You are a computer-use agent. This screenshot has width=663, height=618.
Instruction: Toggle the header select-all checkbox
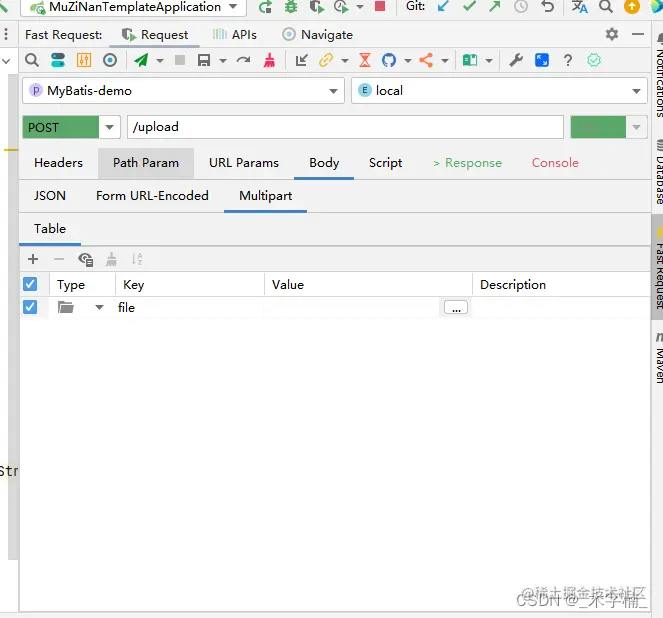pos(30,284)
